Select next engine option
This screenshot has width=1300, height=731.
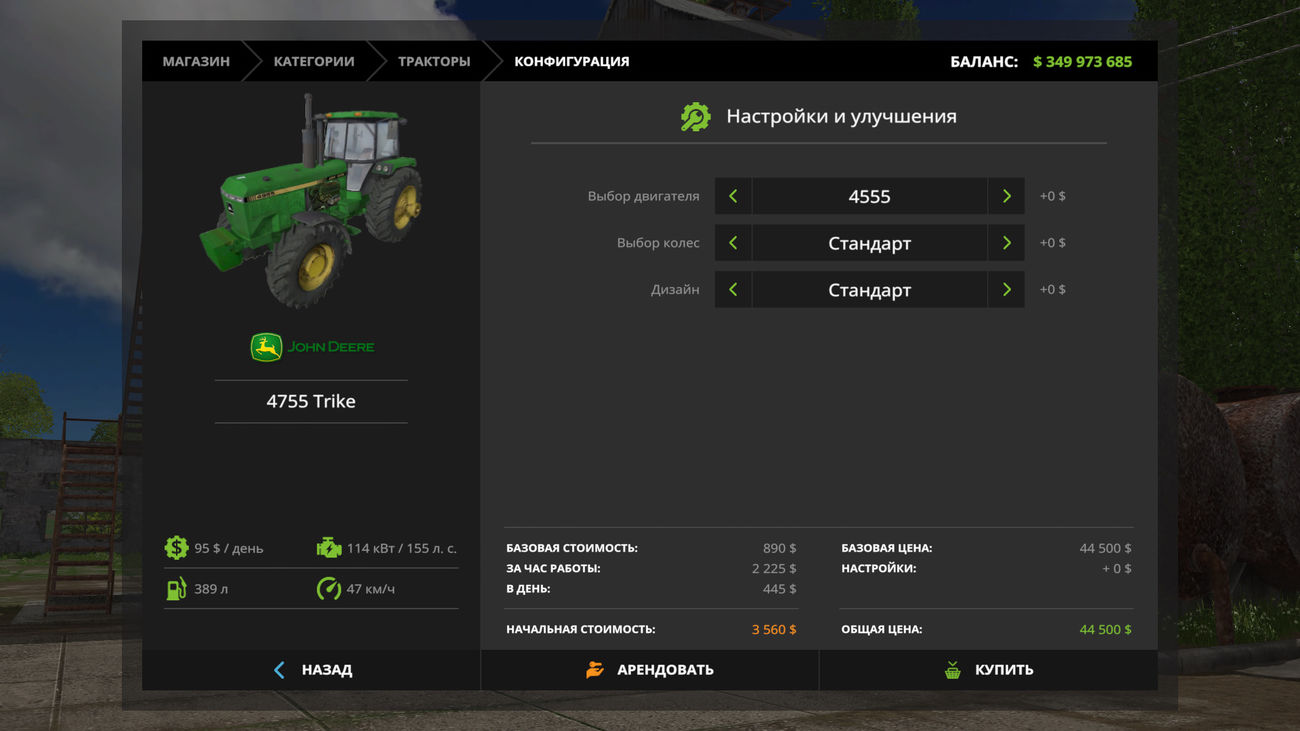pyautogui.click(x=1006, y=196)
